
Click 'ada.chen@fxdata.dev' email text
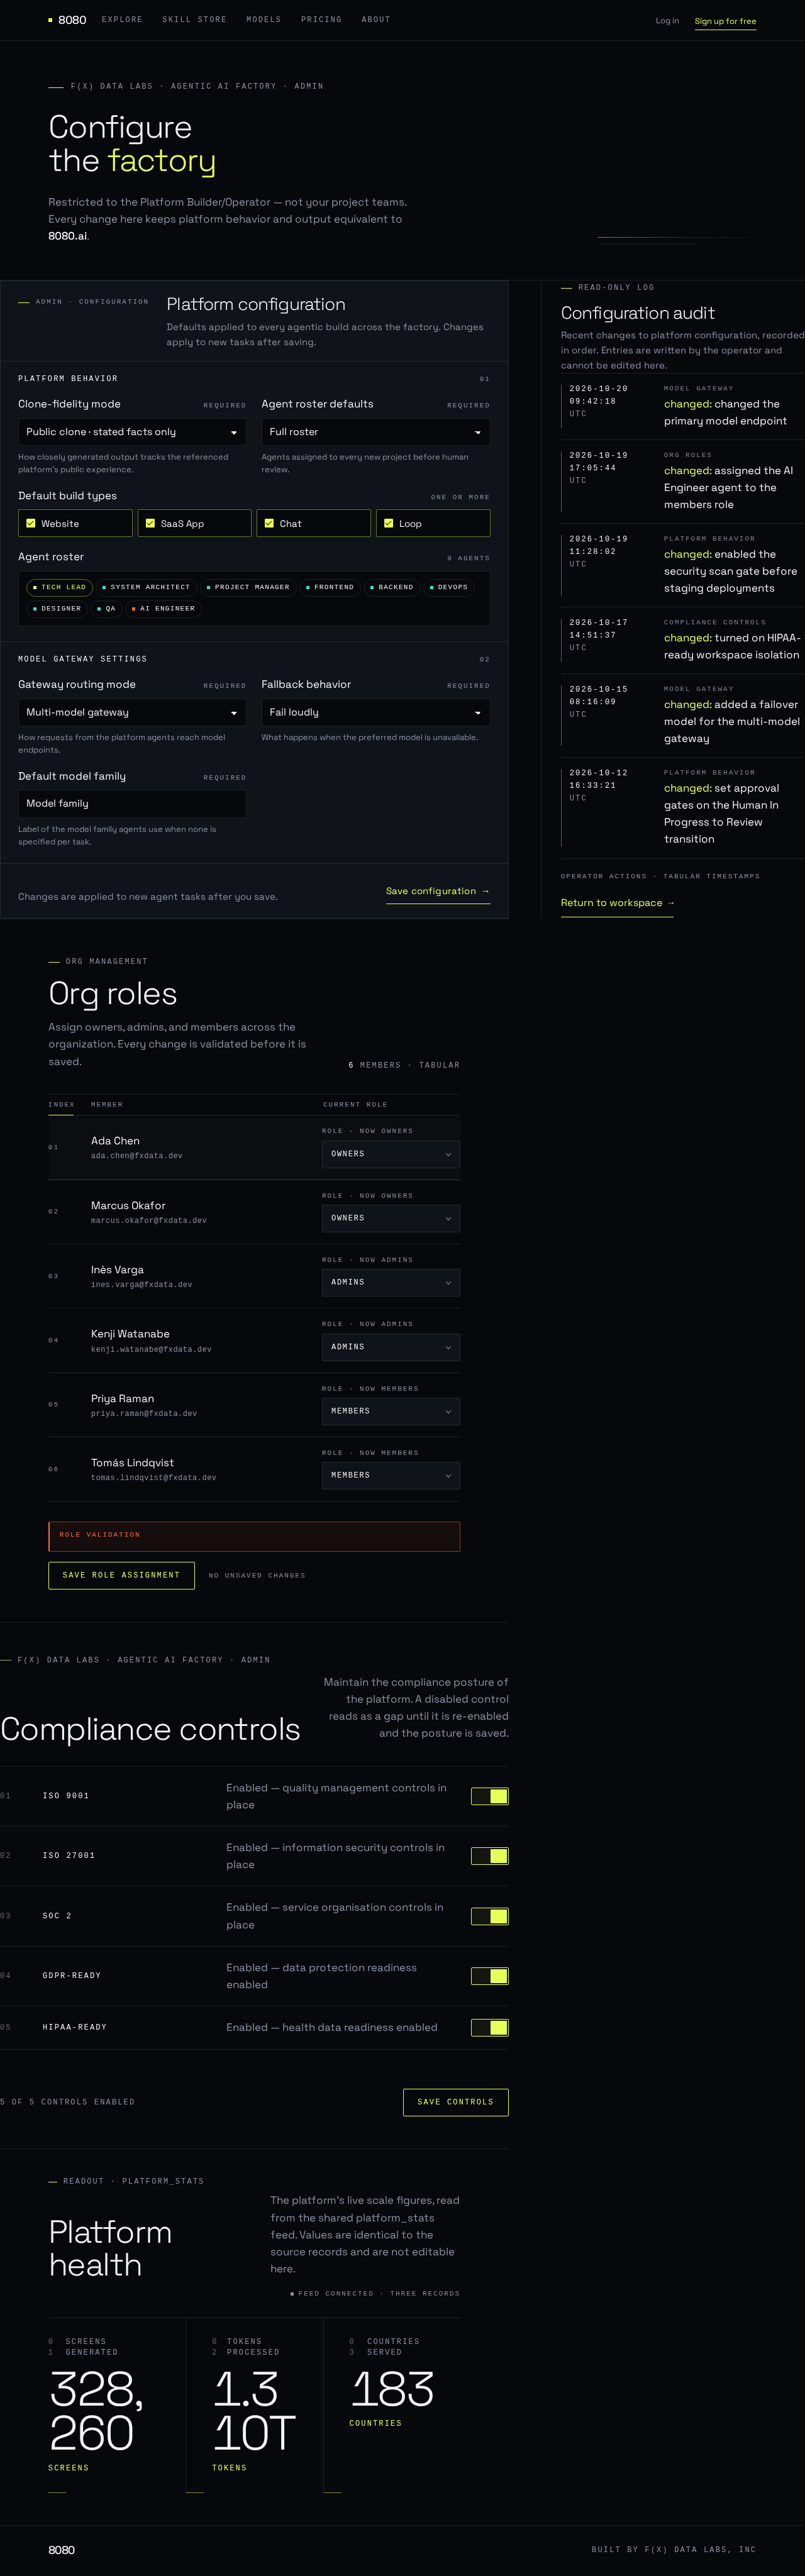(x=136, y=1156)
